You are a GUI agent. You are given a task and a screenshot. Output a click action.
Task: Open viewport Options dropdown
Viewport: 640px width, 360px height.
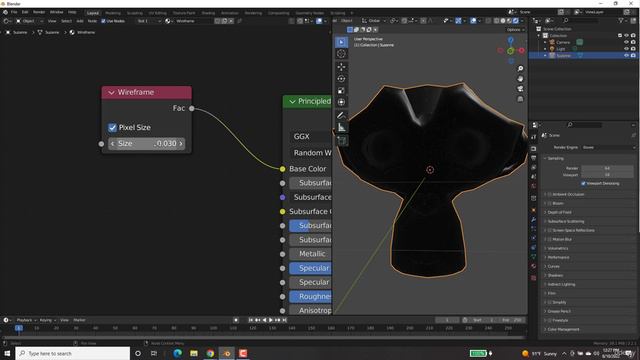point(515,30)
